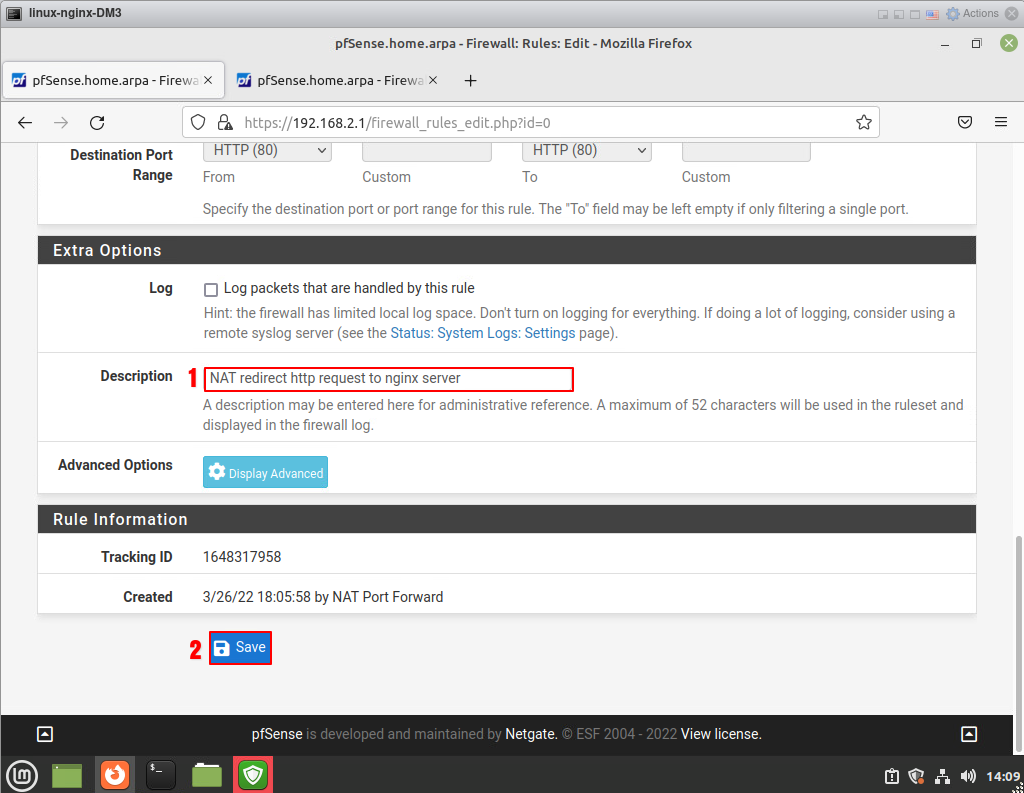1024x793 pixels.
Task: Open the Status: System Logs: Settings link
Action: [x=482, y=333]
